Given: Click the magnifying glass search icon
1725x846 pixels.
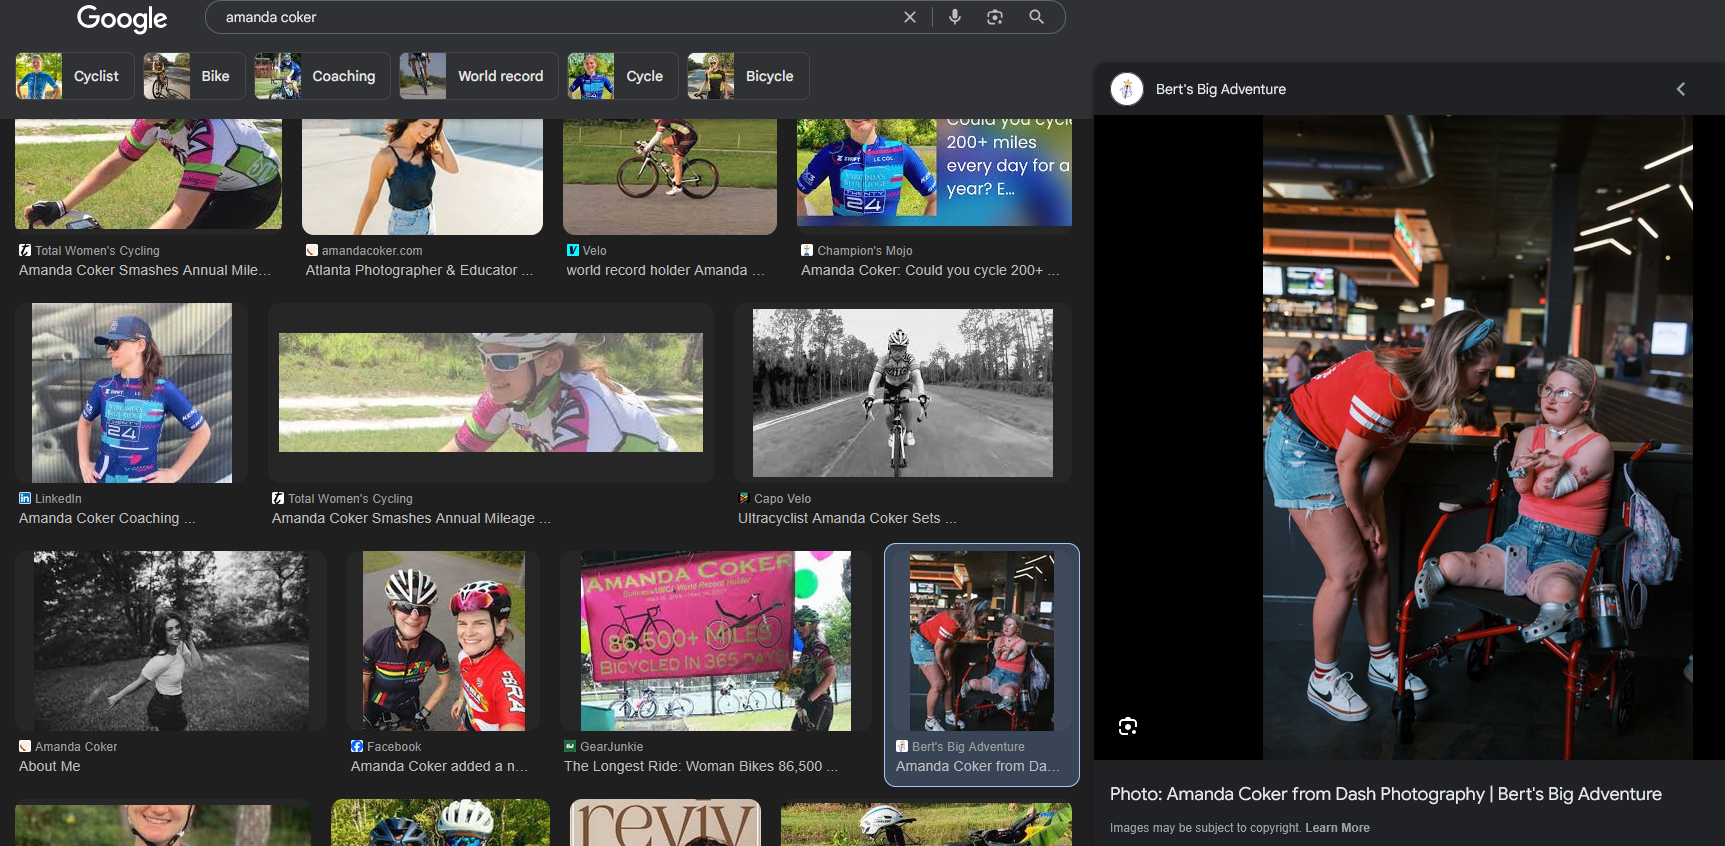Looking at the screenshot, I should [x=1036, y=17].
